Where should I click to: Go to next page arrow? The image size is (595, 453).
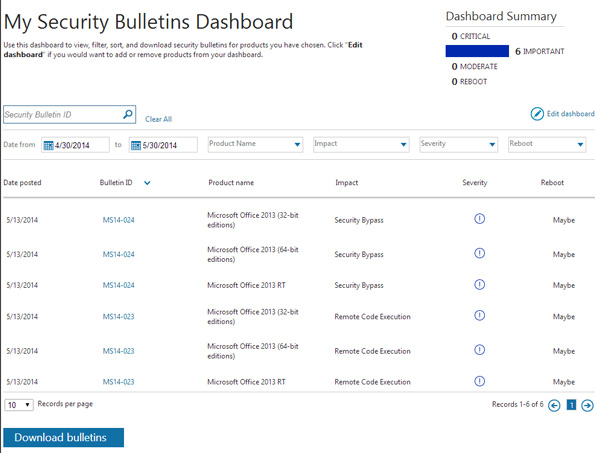587,406
